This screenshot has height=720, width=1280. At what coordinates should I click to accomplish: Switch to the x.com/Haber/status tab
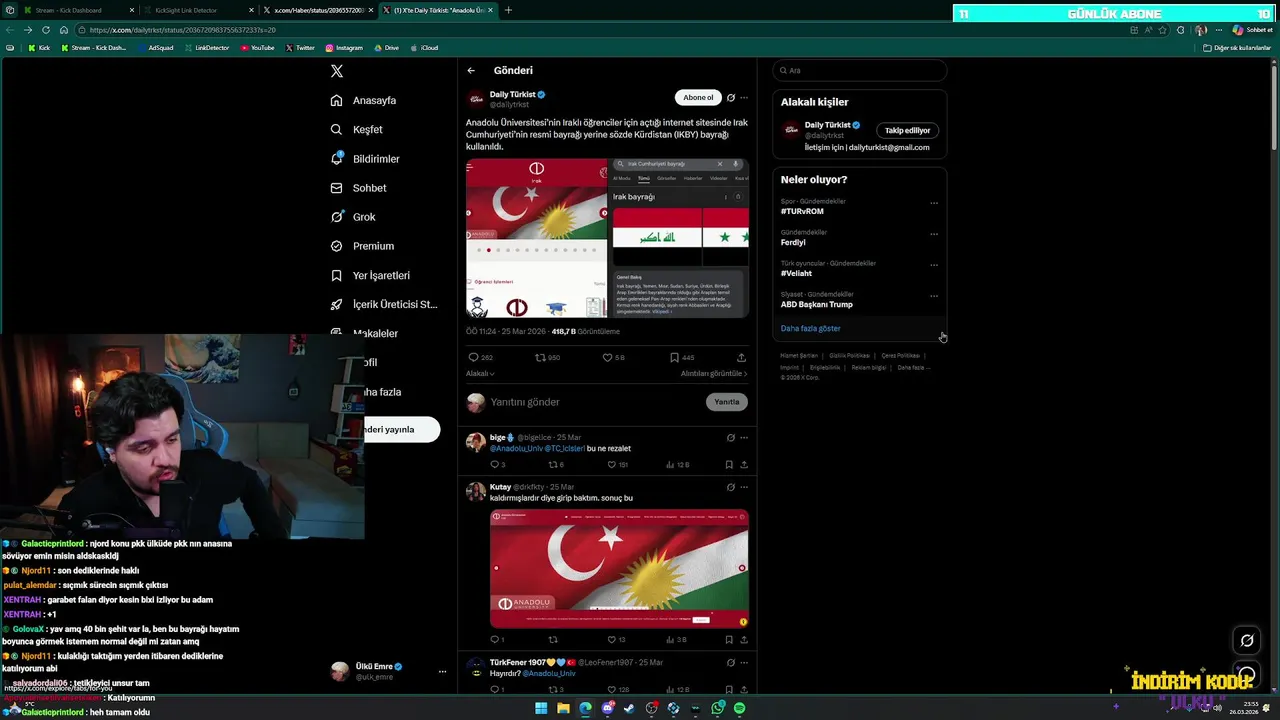pos(320,10)
